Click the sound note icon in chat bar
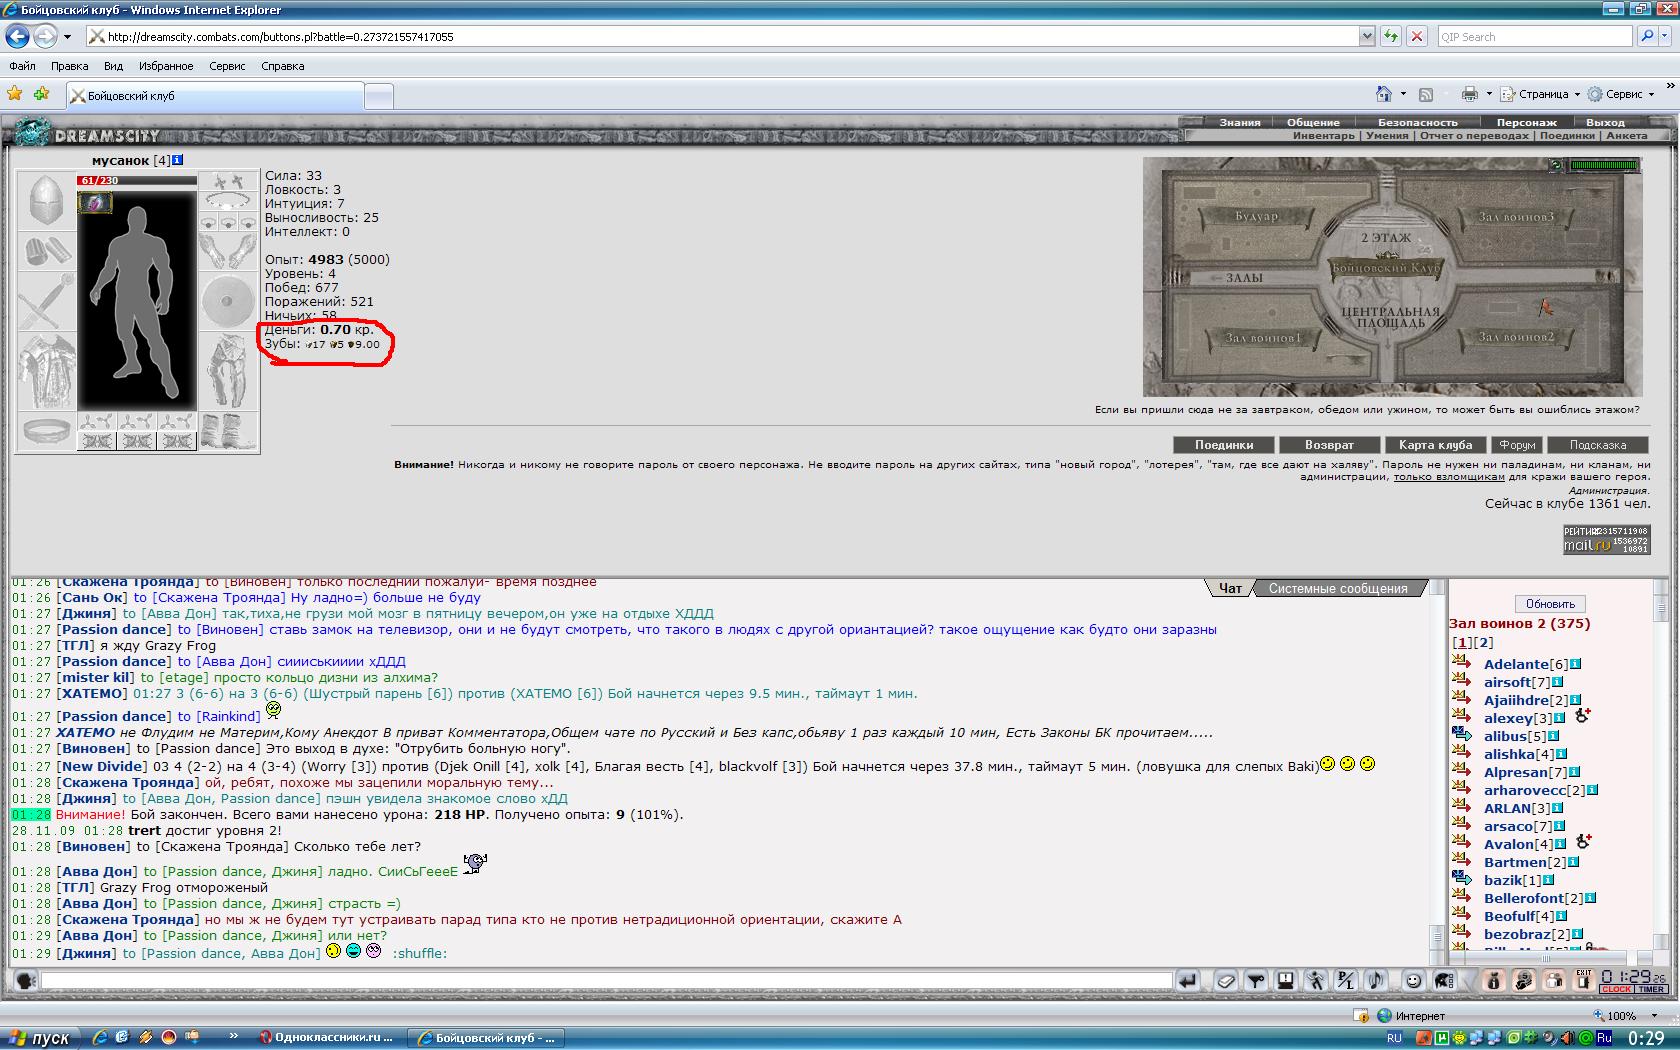This screenshot has width=1680, height=1050. point(1376,981)
